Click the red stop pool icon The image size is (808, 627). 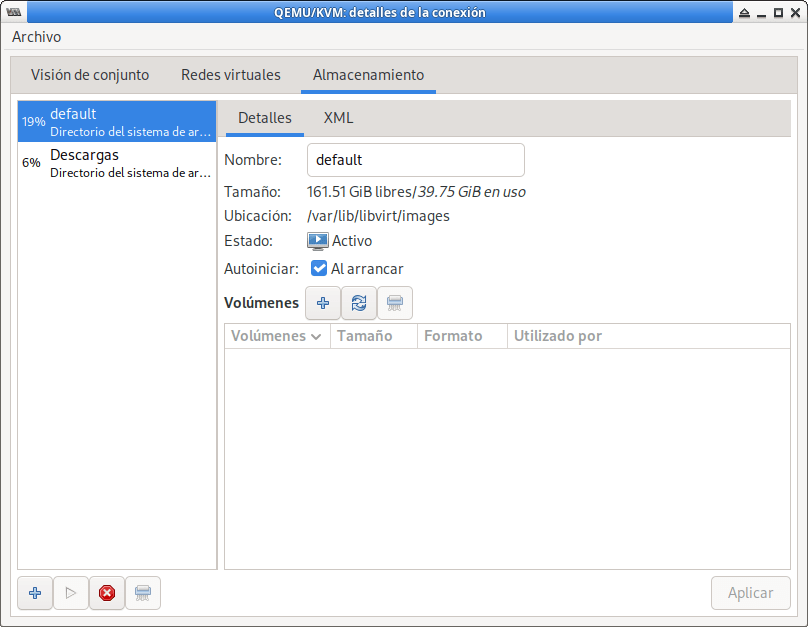click(107, 593)
